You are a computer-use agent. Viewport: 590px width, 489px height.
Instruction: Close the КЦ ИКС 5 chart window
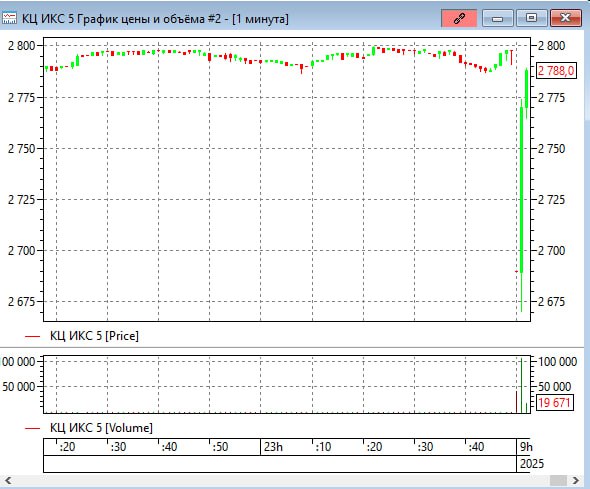pyautogui.click(x=566, y=18)
